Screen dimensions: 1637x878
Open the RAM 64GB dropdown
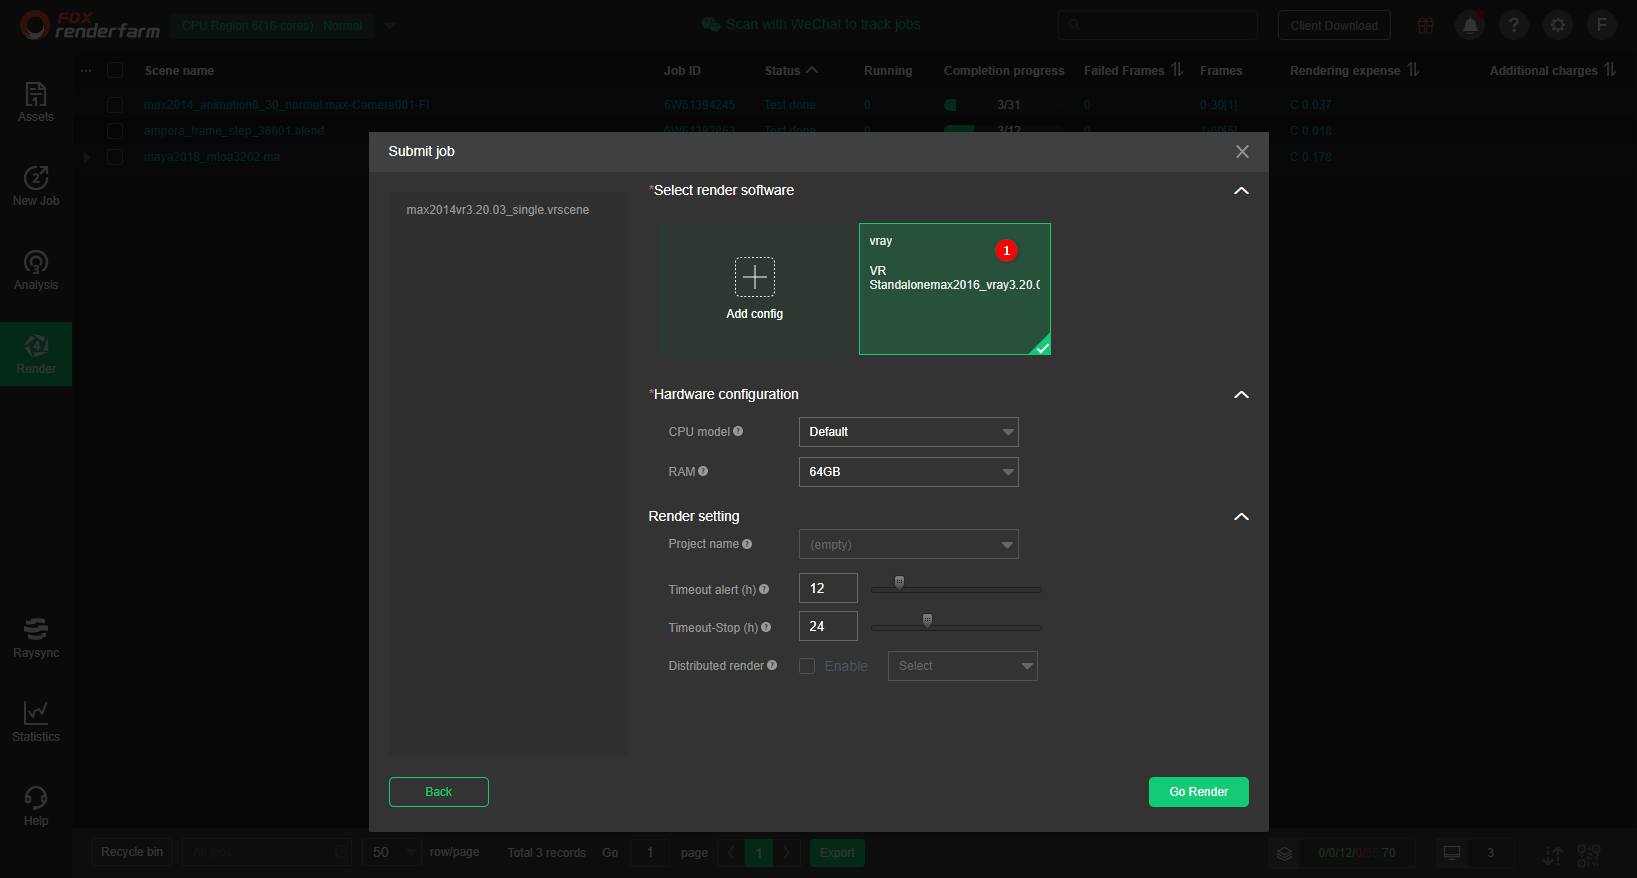(908, 472)
